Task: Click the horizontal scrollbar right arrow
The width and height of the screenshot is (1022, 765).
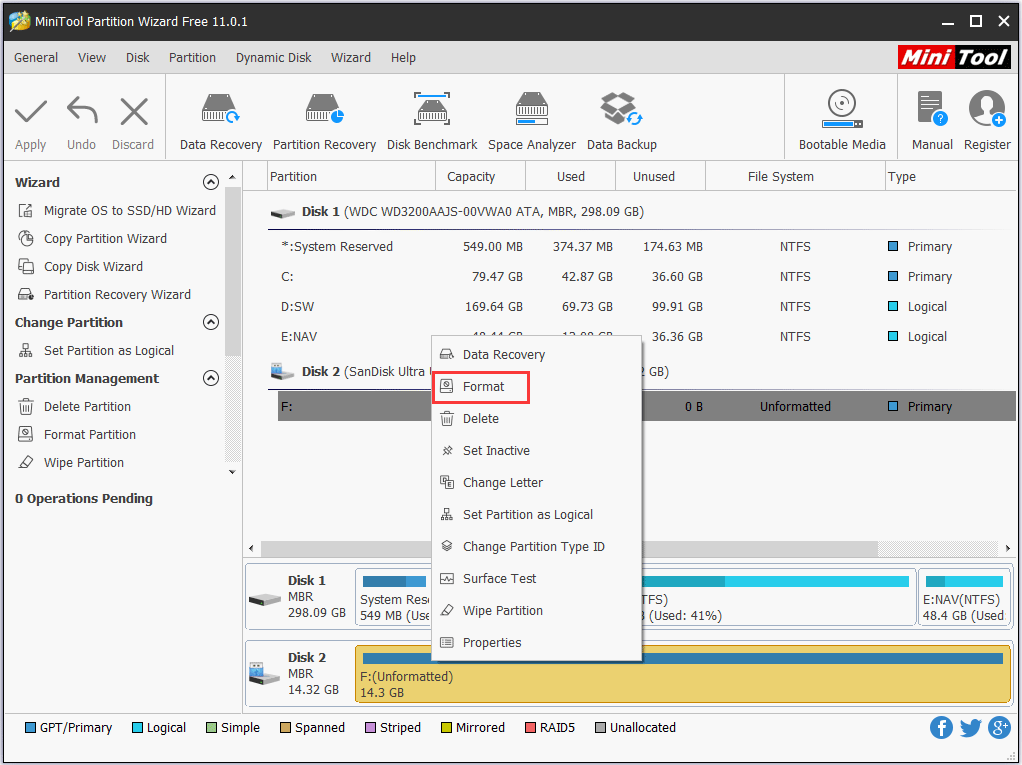Action: coord(1008,548)
